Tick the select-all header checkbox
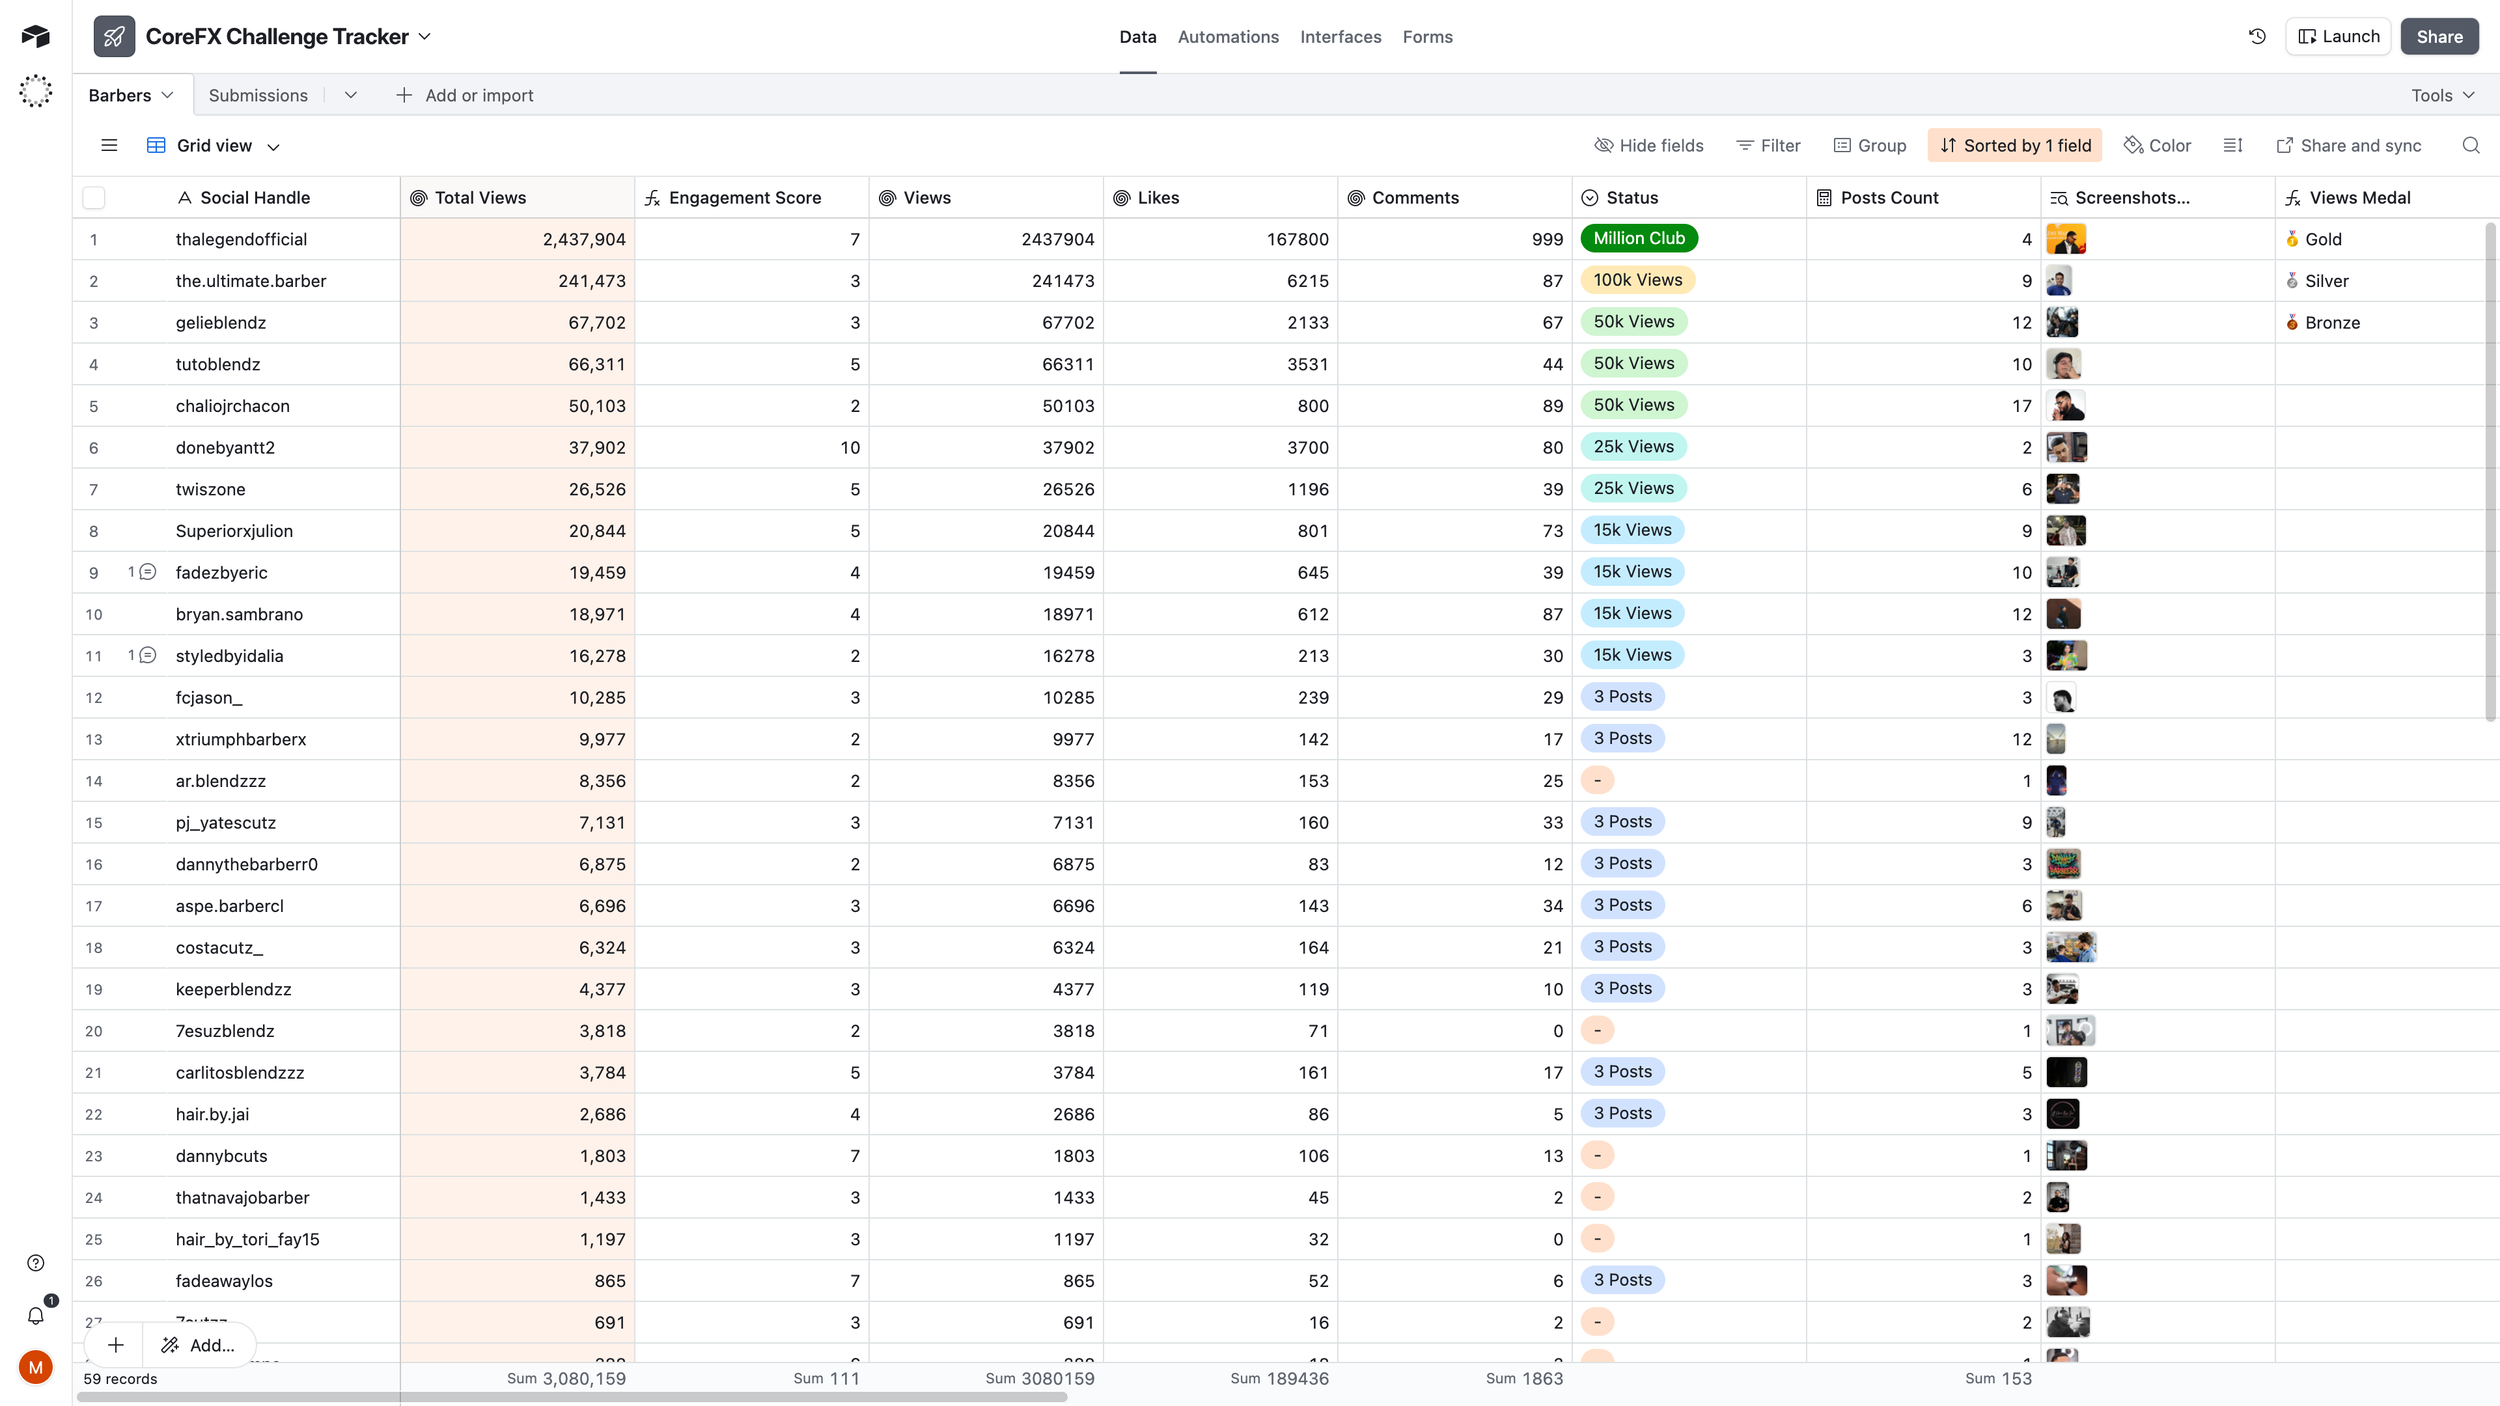This screenshot has height=1406, width=2500. [x=94, y=198]
